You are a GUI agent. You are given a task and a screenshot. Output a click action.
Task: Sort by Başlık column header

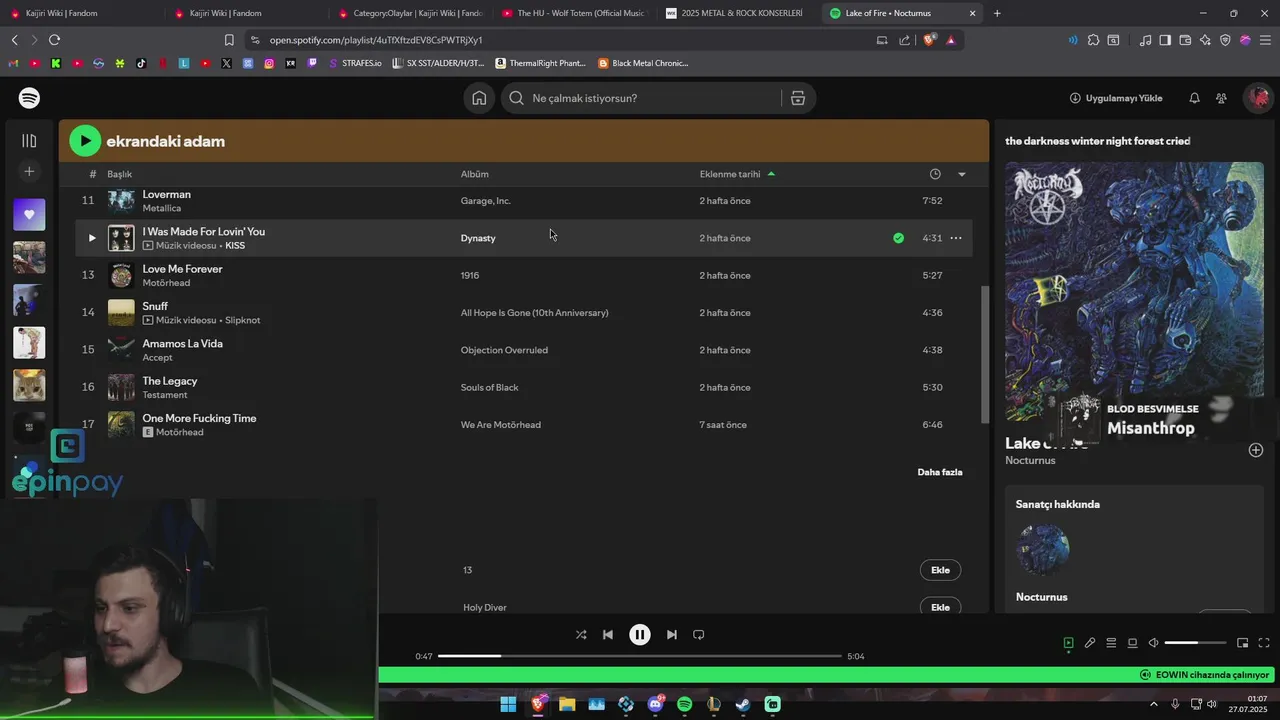coord(119,174)
